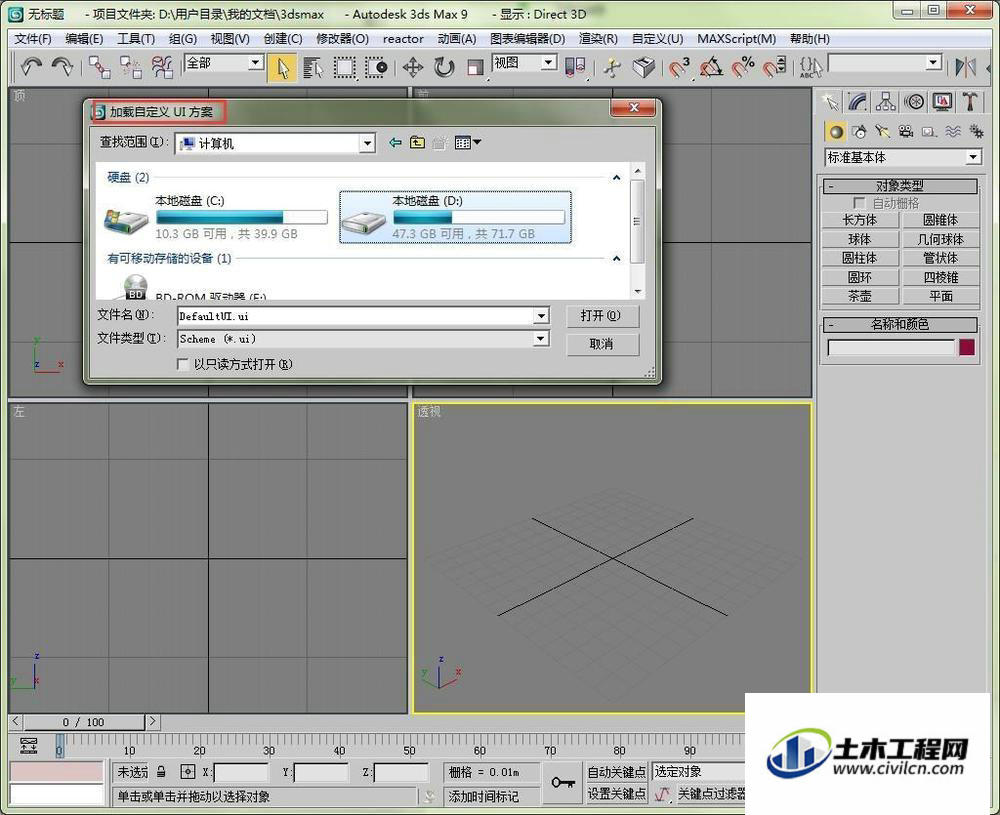
Task: Open the 自定义(U) menu
Action: pos(658,39)
